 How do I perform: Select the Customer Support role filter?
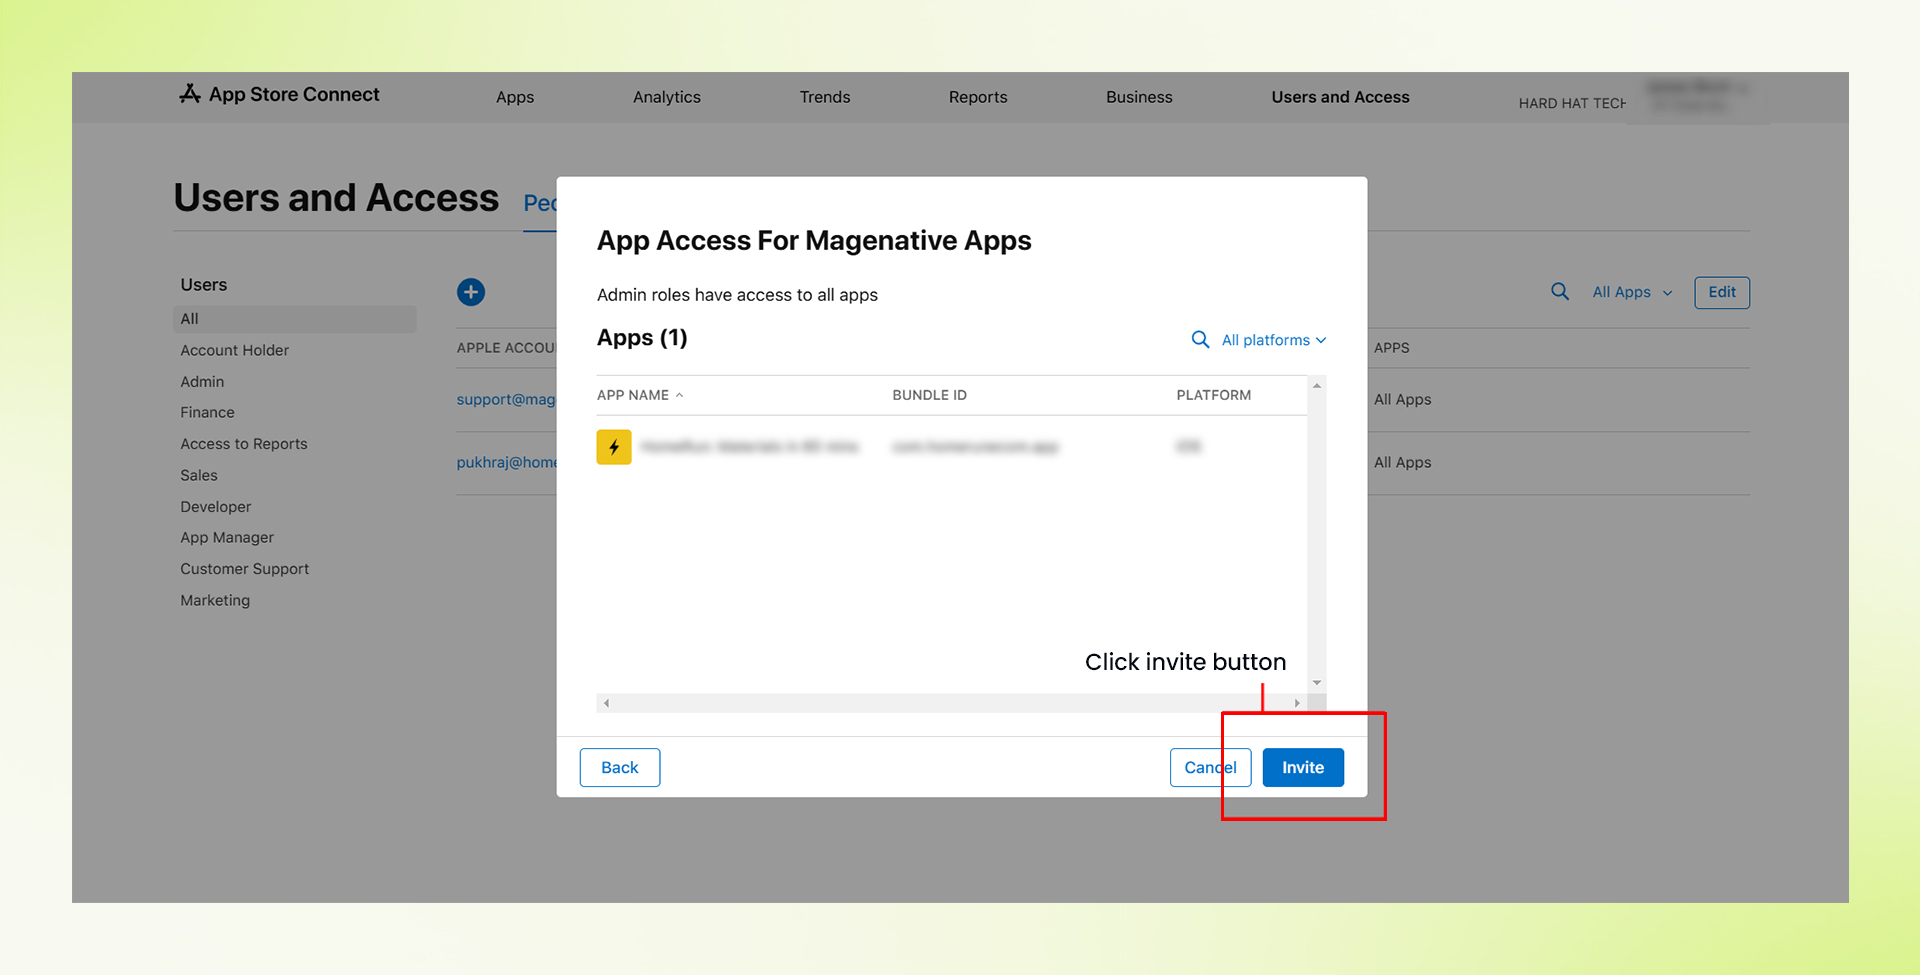[x=245, y=569]
